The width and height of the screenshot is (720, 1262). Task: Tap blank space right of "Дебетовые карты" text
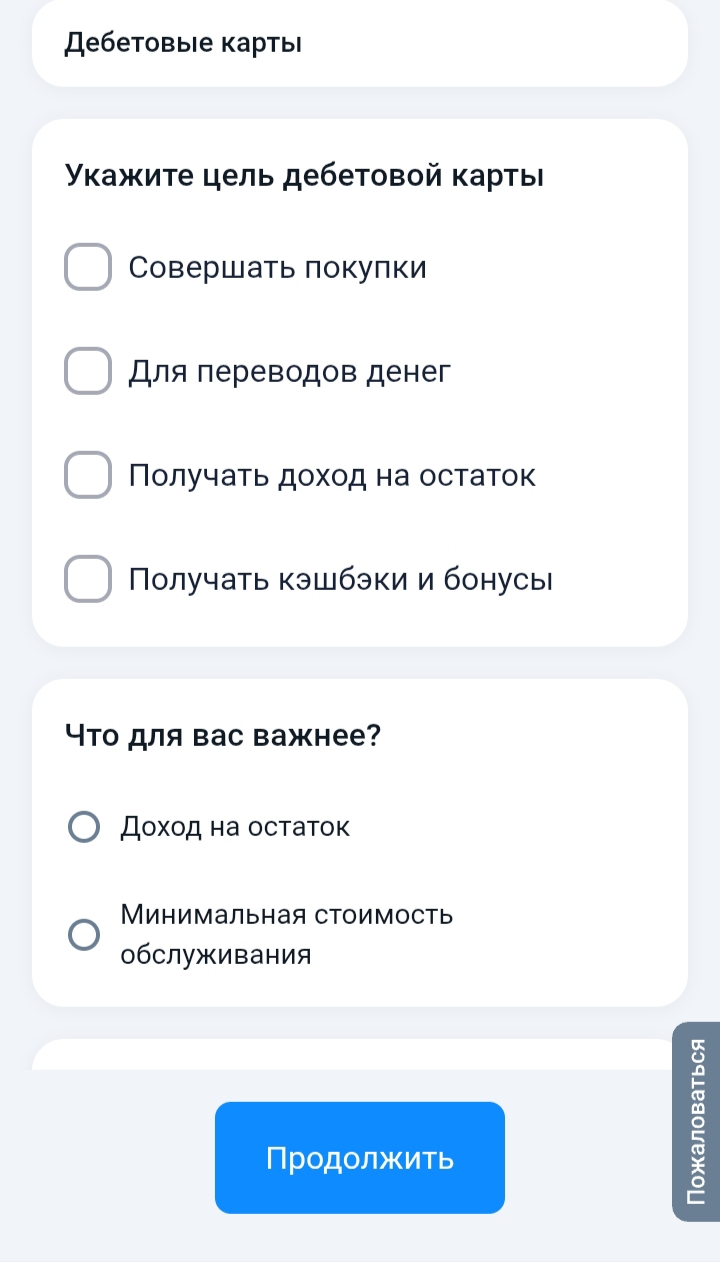click(x=500, y=44)
